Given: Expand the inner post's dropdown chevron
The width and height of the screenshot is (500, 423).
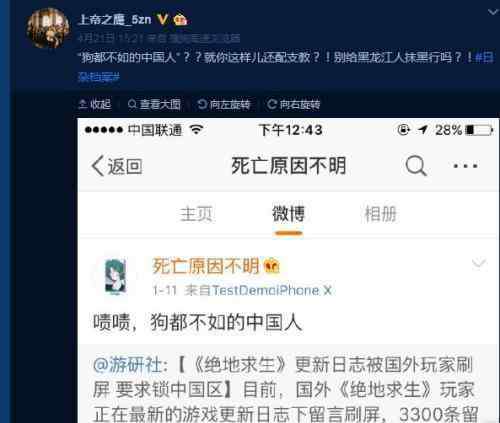Looking at the screenshot, I should [479, 263].
